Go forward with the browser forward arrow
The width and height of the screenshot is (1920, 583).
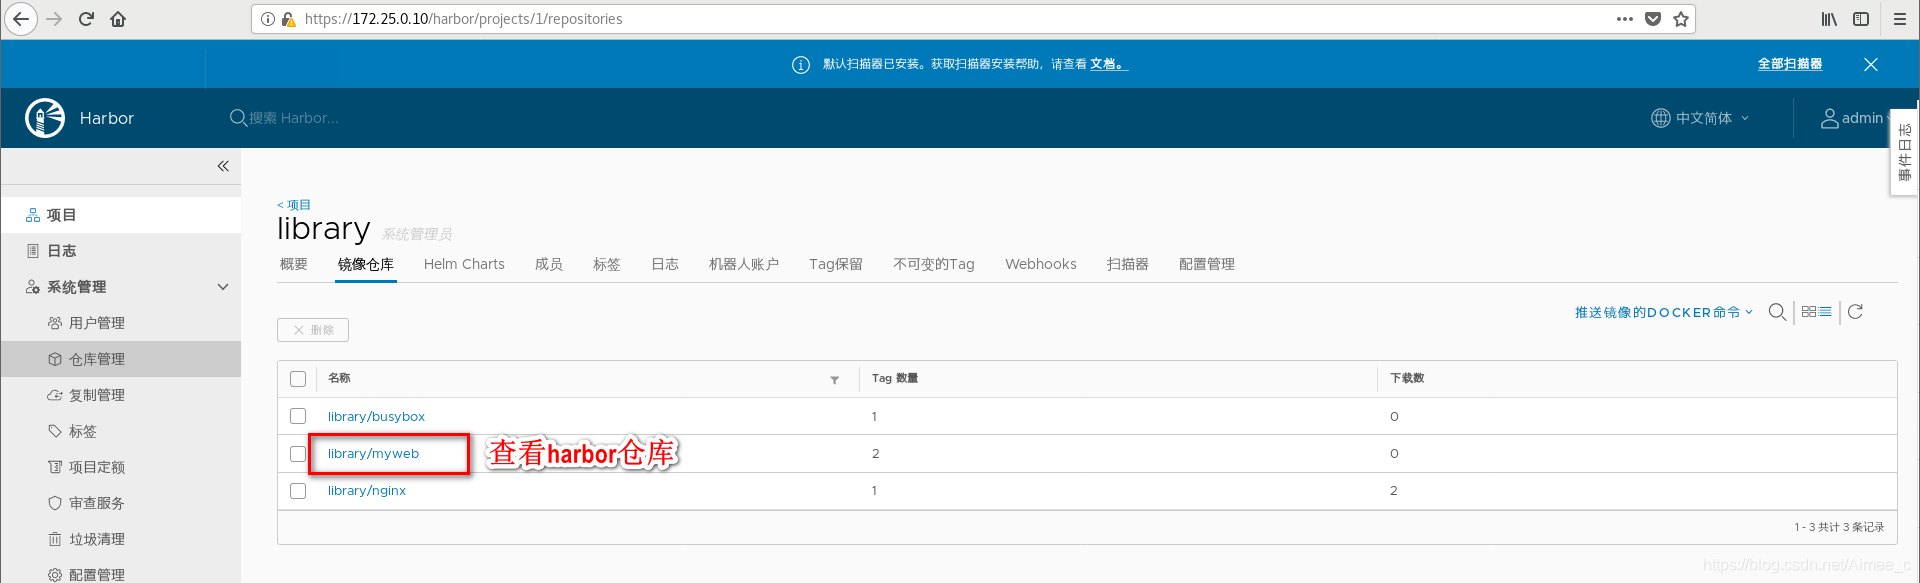click(x=54, y=19)
